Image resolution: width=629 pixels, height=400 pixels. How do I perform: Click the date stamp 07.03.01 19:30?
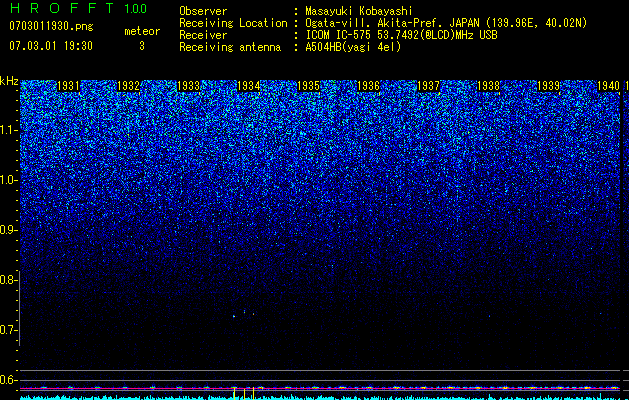point(51,46)
